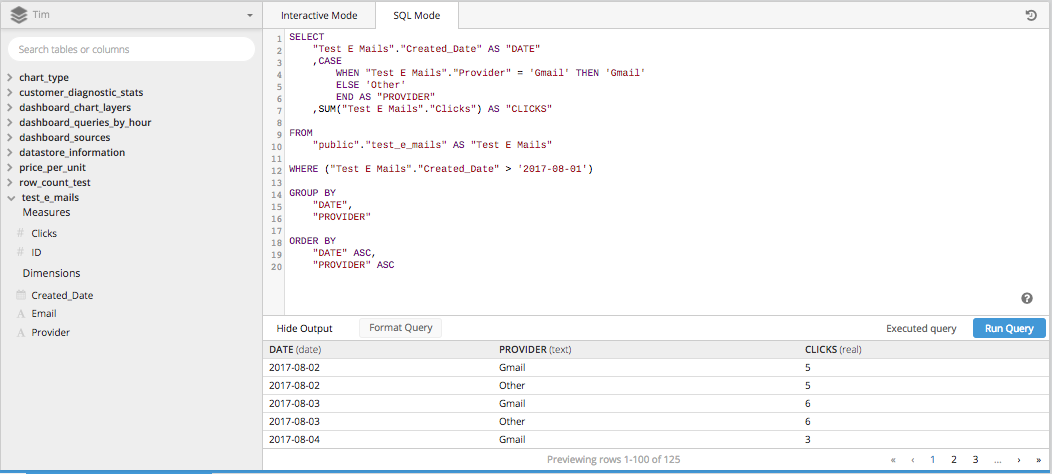The image size is (1052, 474).
Task: Switch to Interactive Mode tab
Action: [318, 16]
